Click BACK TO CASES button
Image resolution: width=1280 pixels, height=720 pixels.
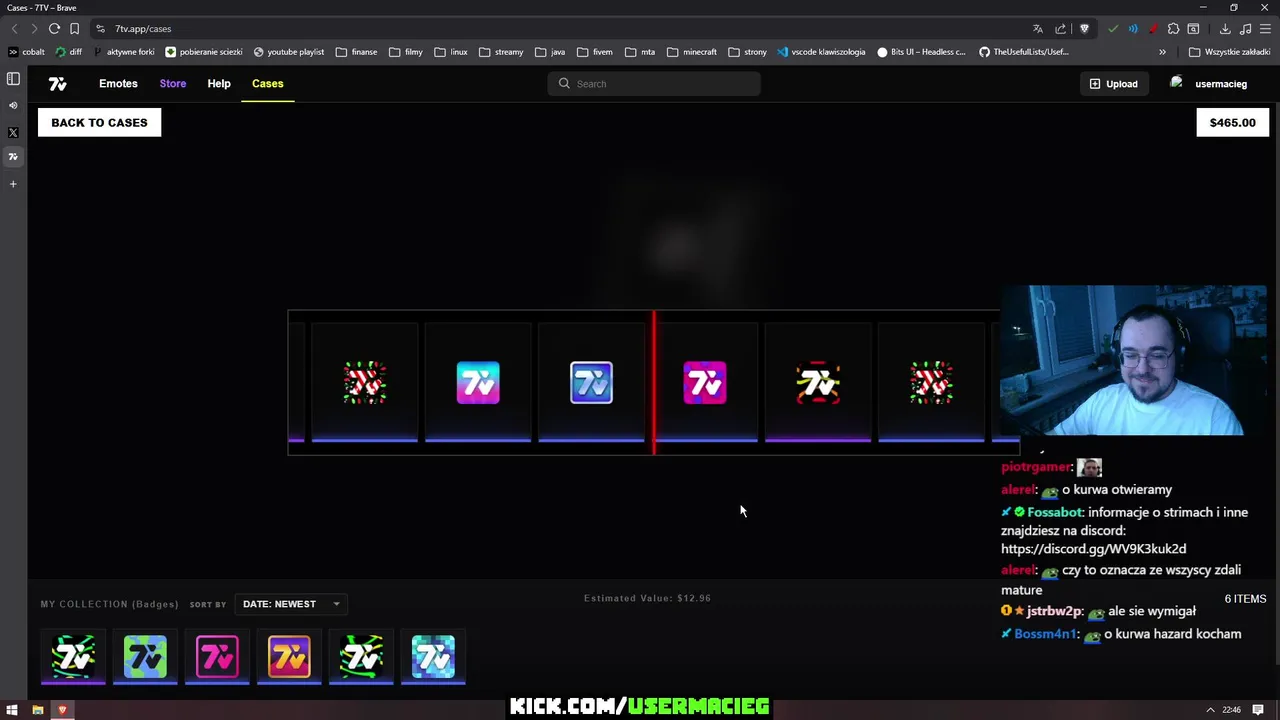[x=99, y=123]
